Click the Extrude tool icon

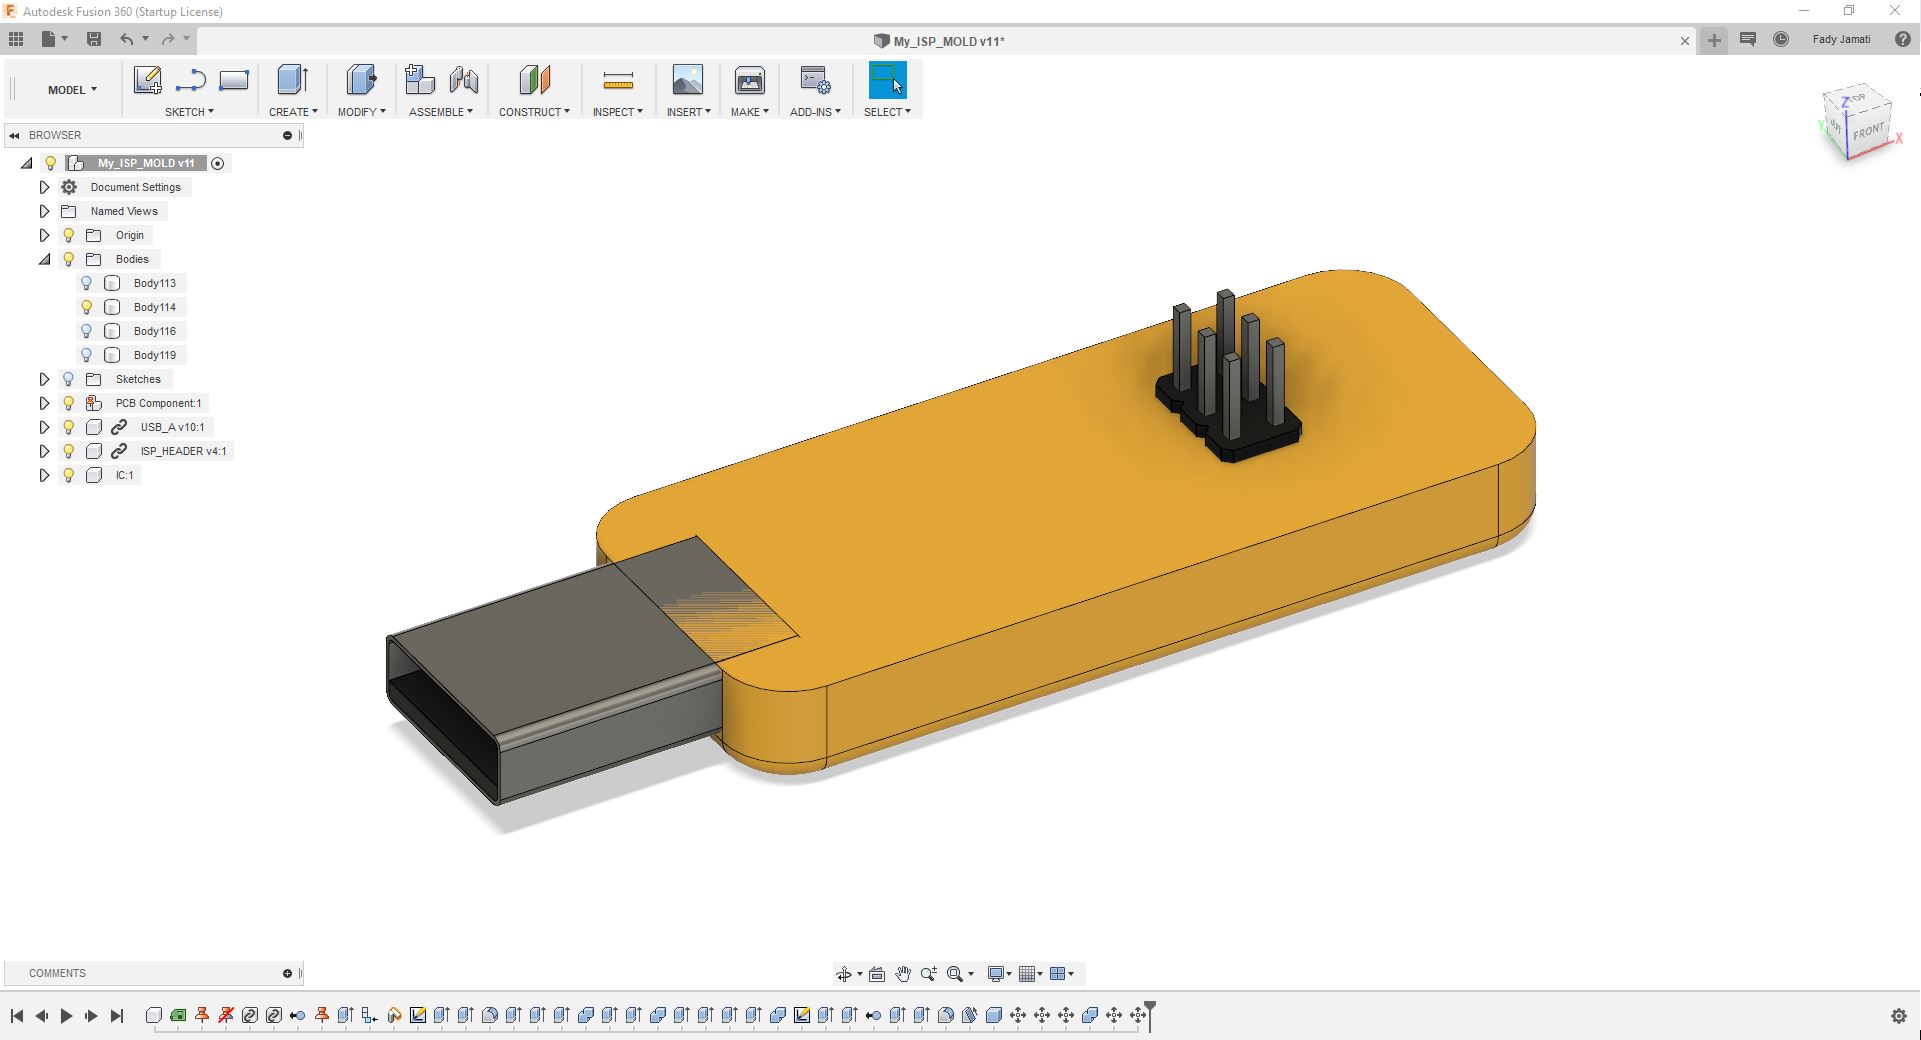point(292,80)
